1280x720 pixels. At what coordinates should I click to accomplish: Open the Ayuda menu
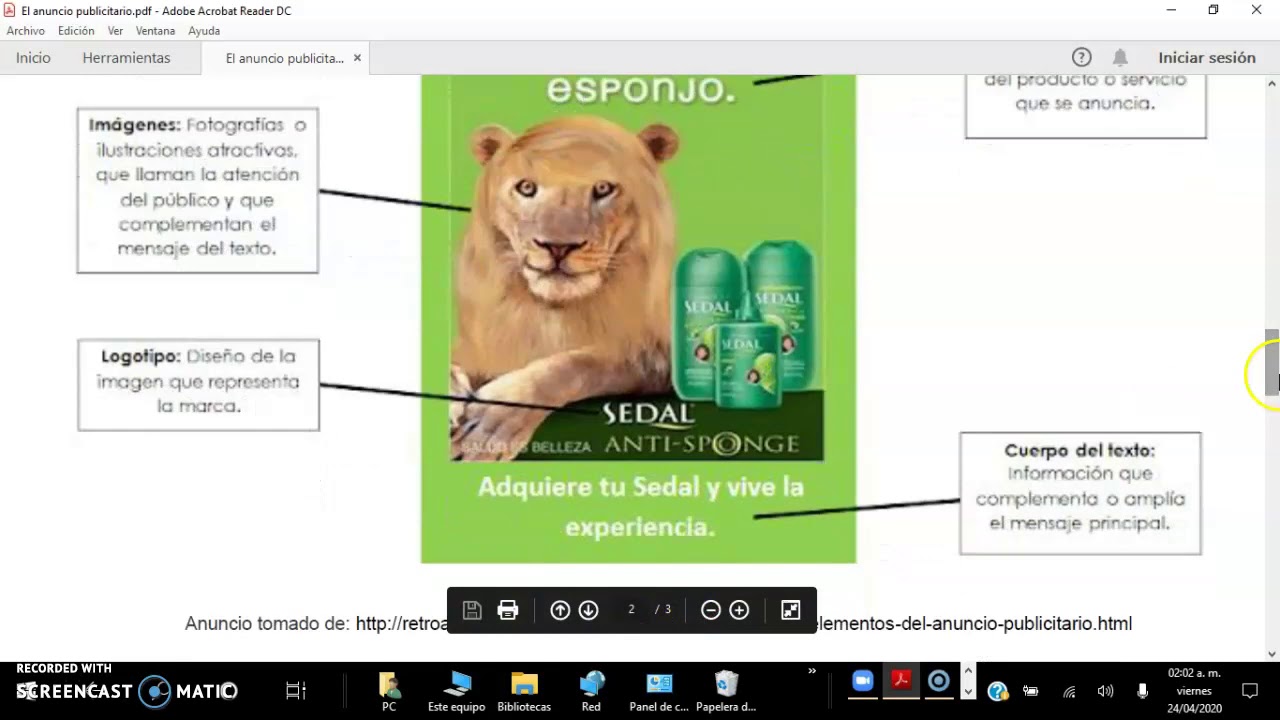pos(204,31)
